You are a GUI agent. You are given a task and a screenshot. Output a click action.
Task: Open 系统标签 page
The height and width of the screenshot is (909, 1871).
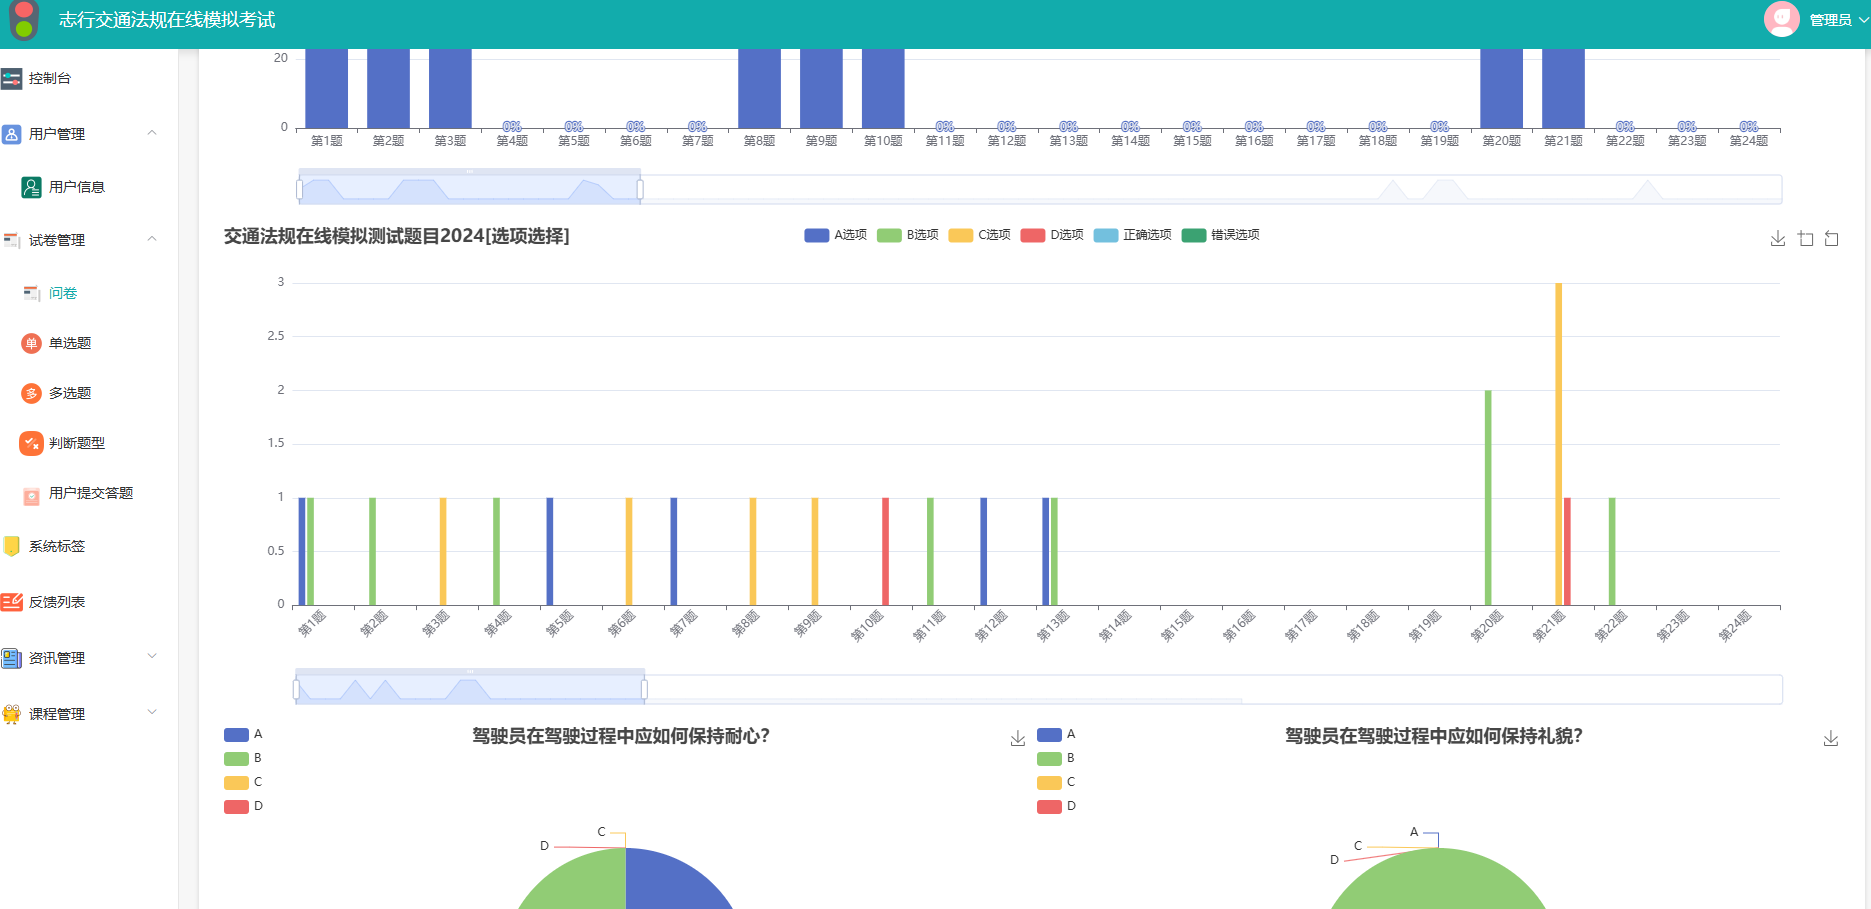57,546
